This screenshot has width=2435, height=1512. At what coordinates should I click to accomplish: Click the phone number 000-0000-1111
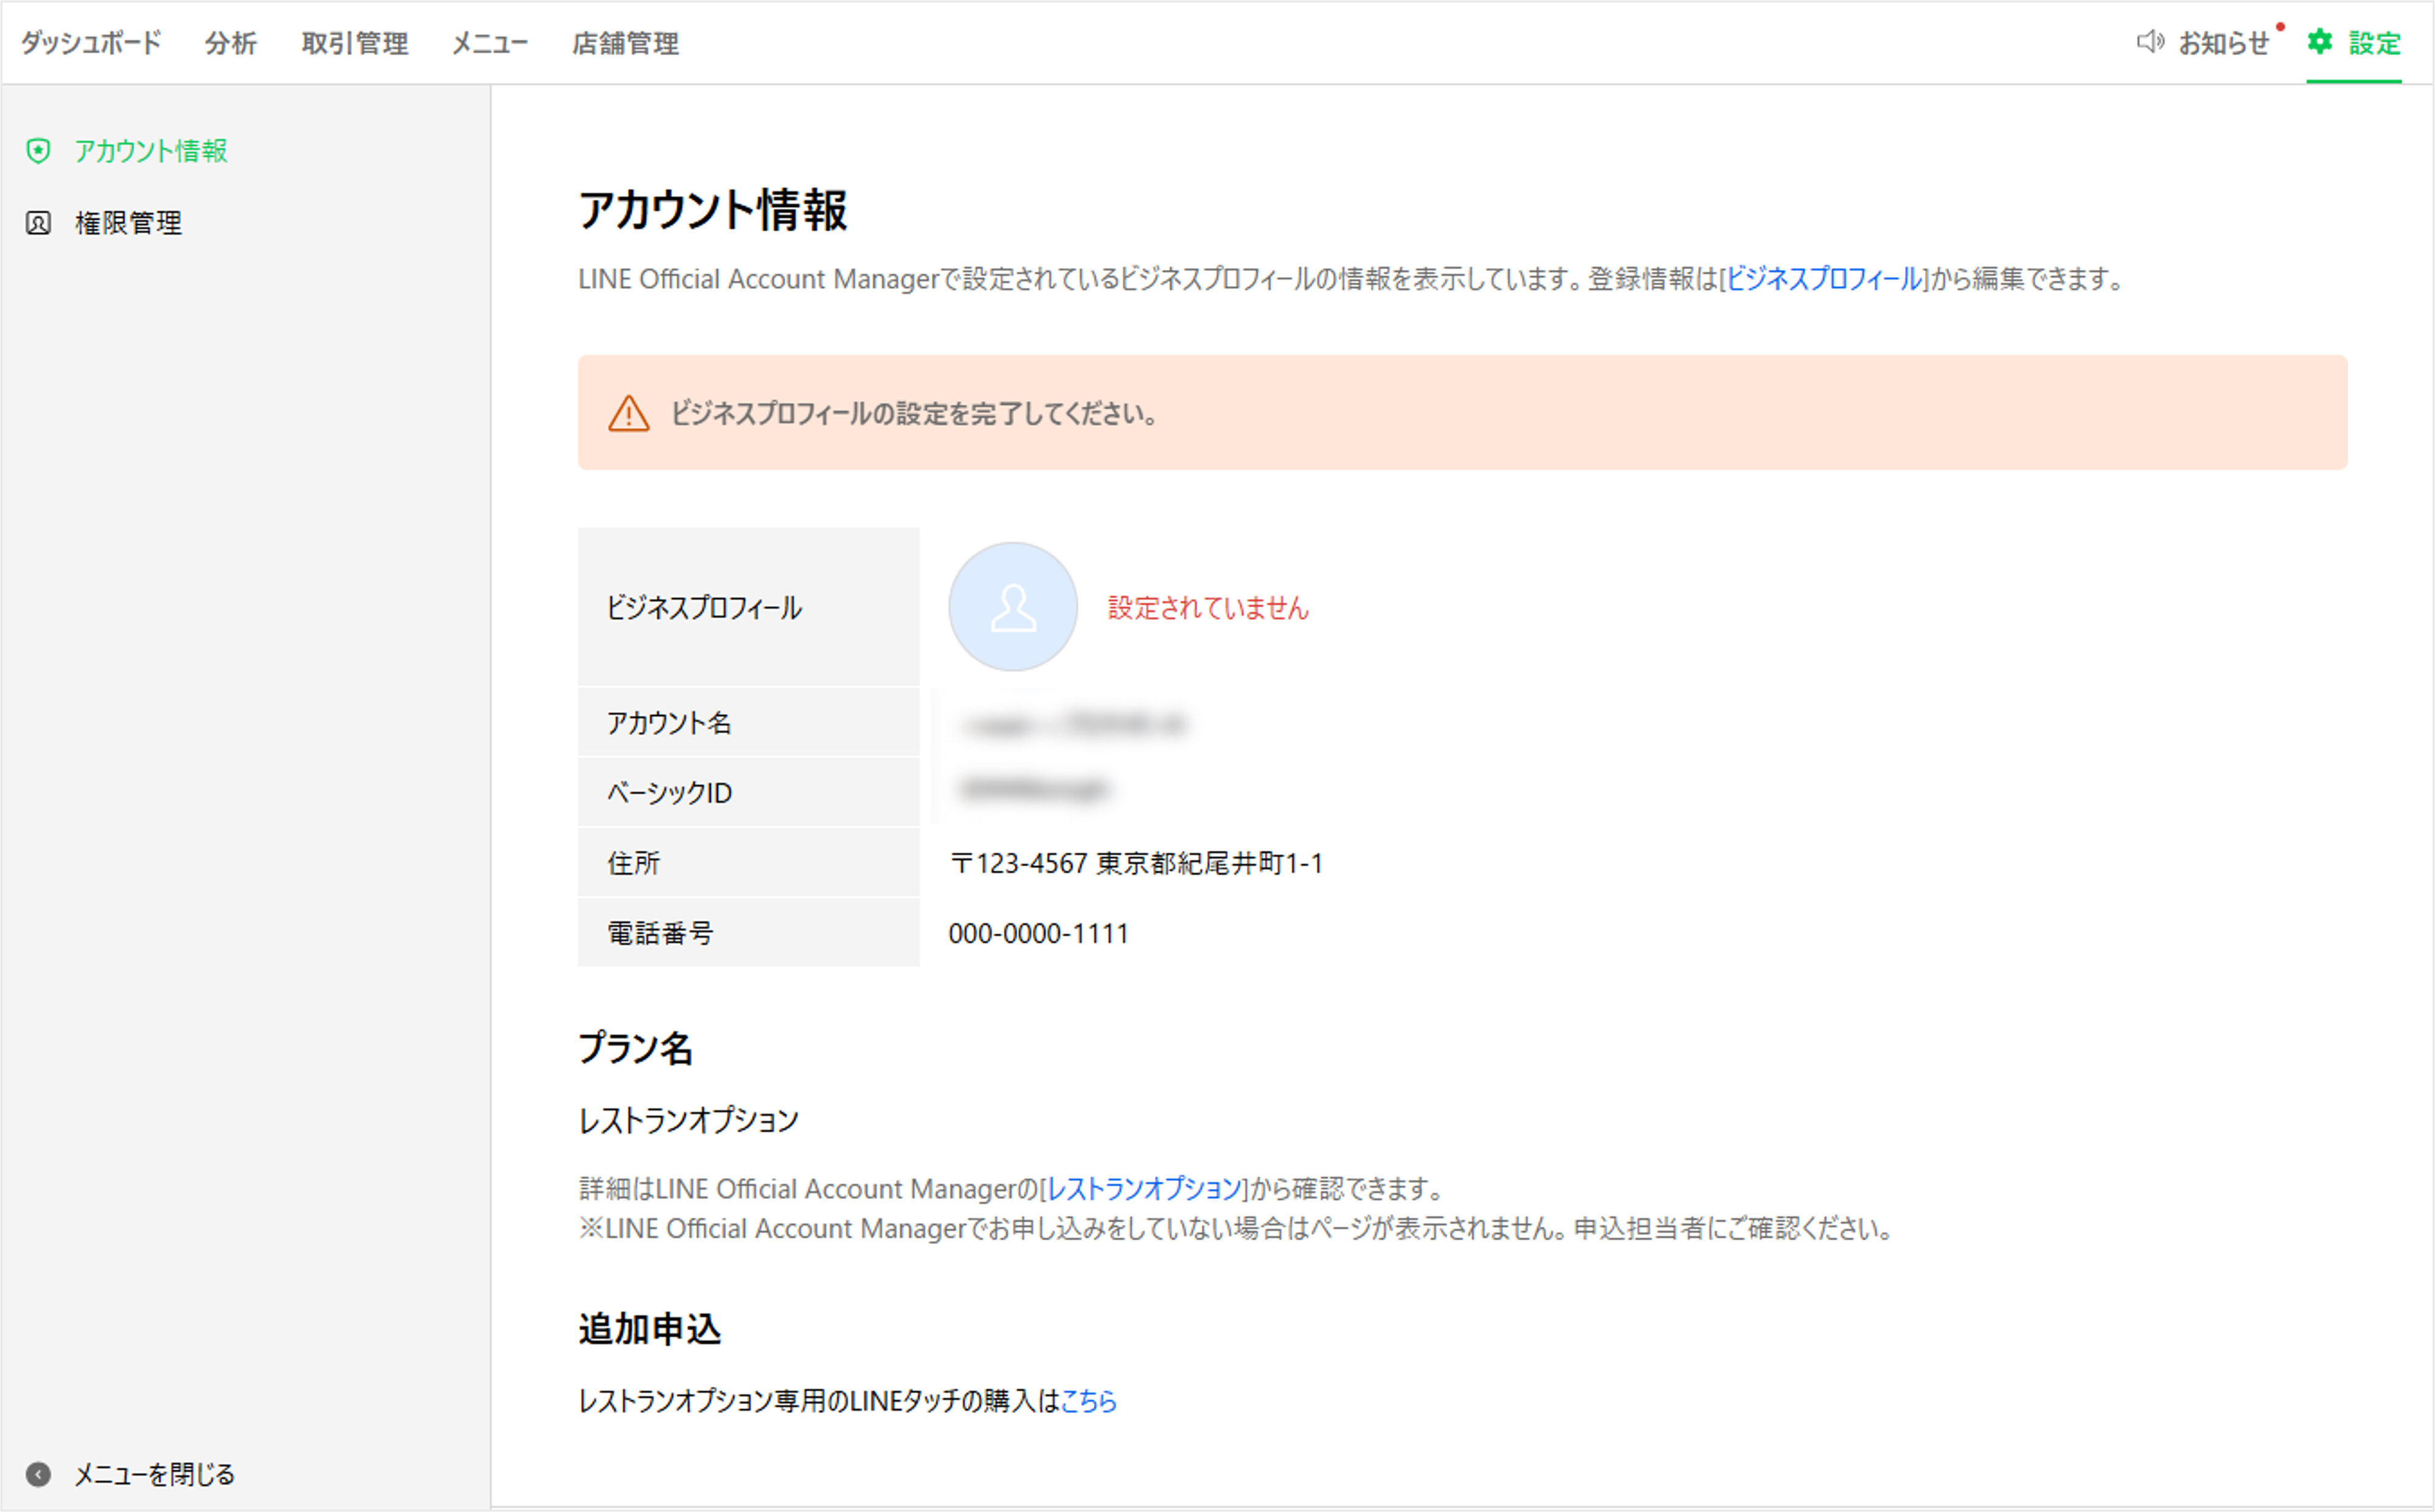point(1038,933)
